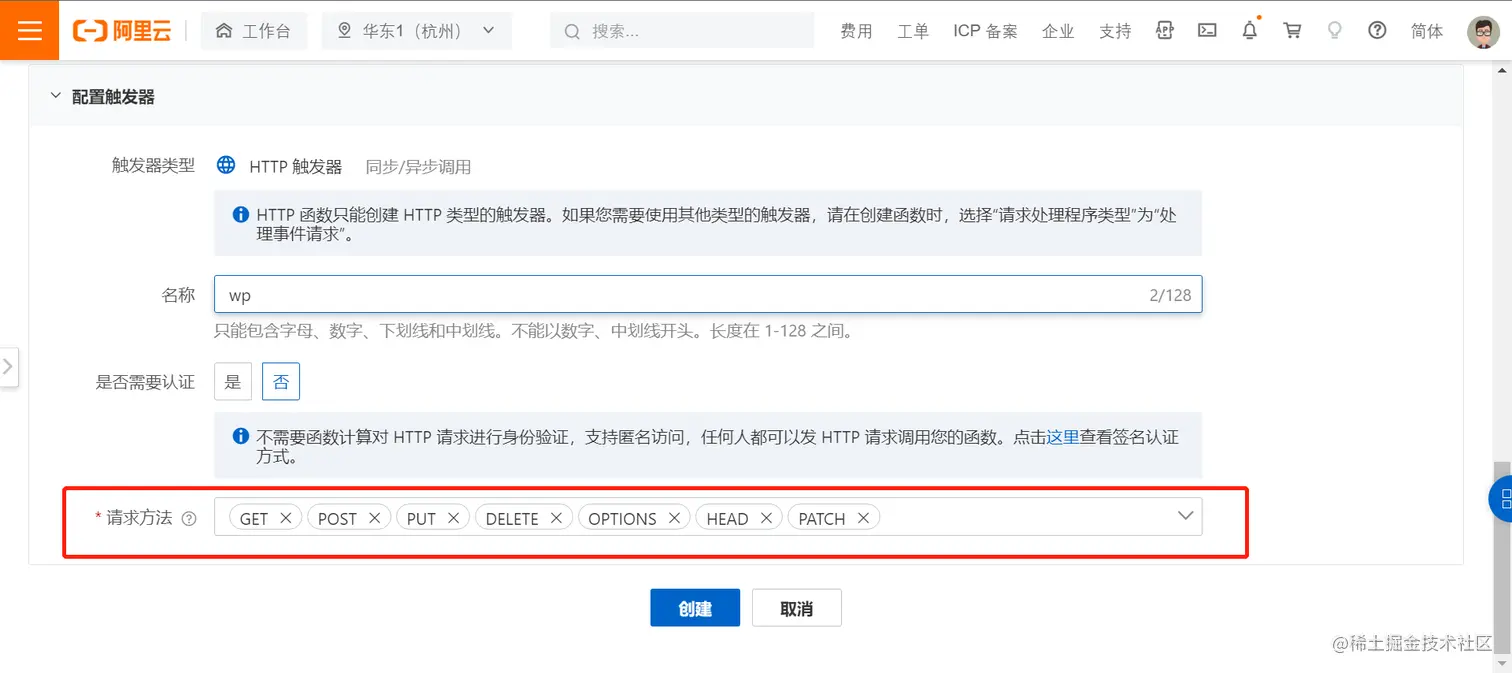Expand the left sidebar arrow handle

point(8,367)
